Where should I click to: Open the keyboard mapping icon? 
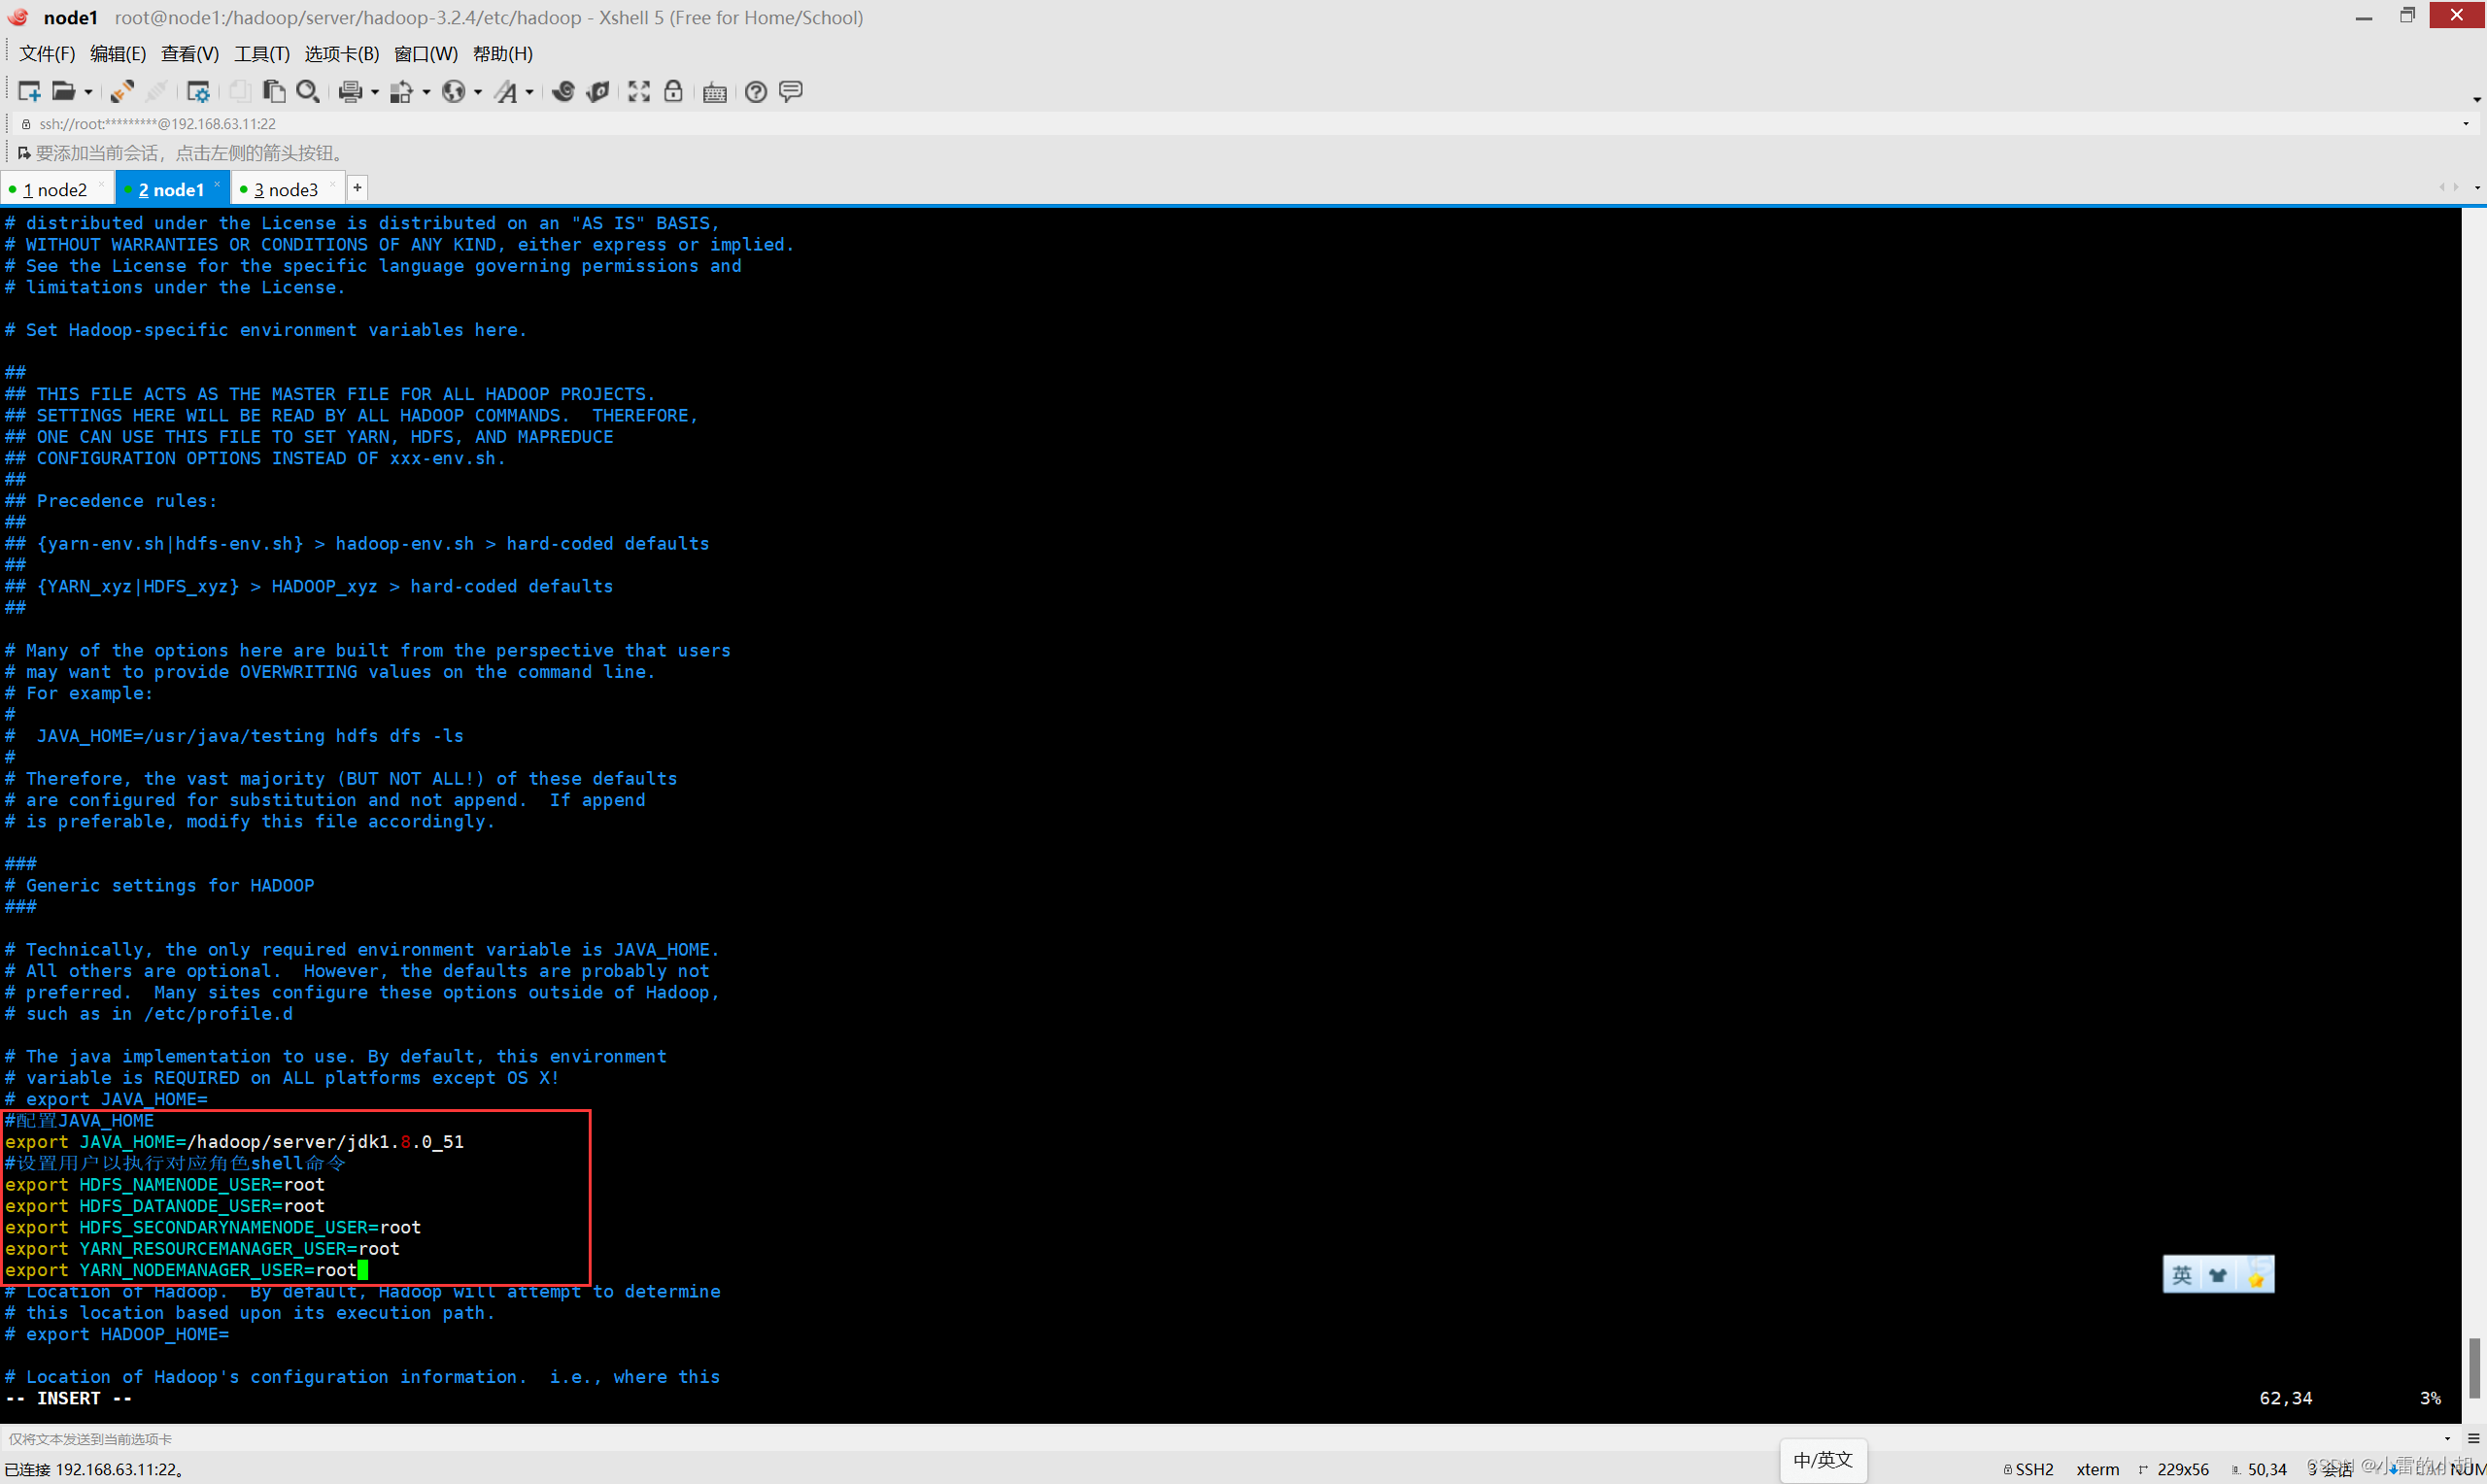pyautogui.click(x=715, y=93)
